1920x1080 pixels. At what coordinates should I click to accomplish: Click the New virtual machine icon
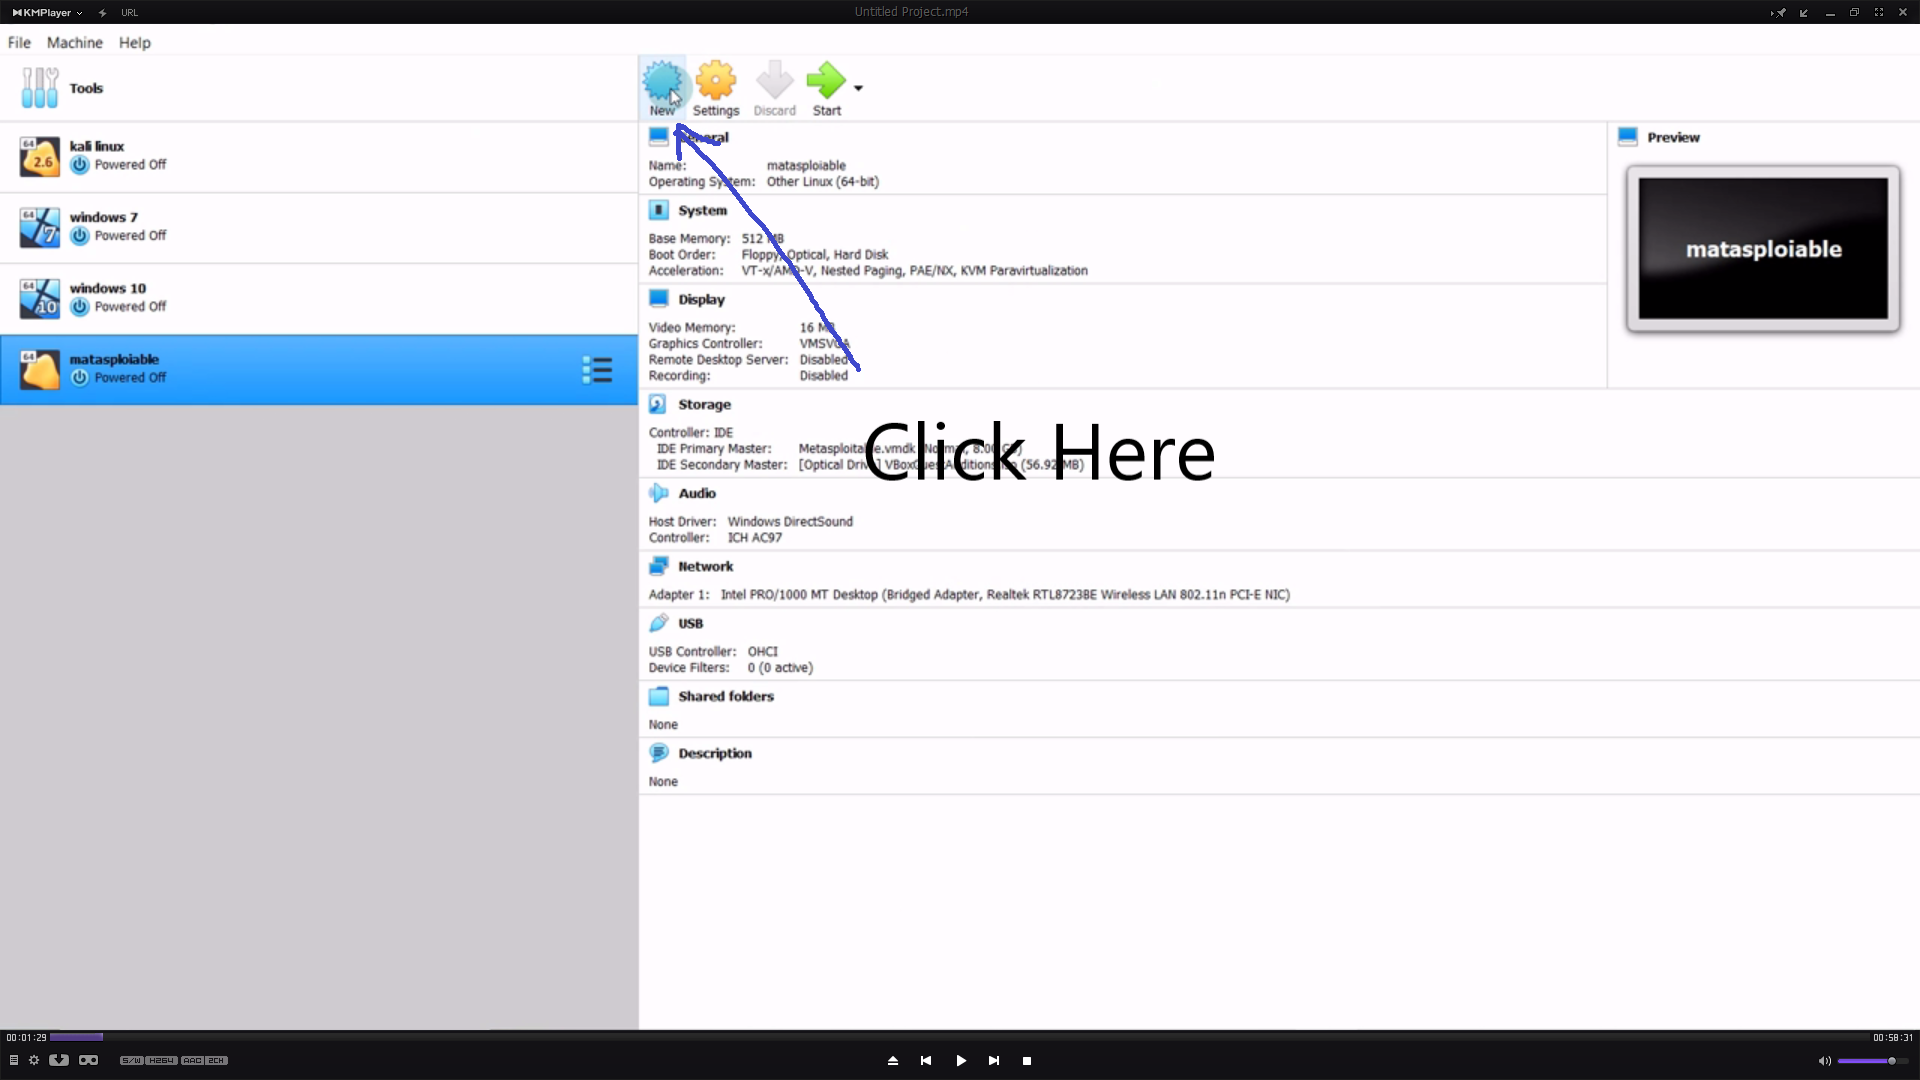tap(661, 81)
